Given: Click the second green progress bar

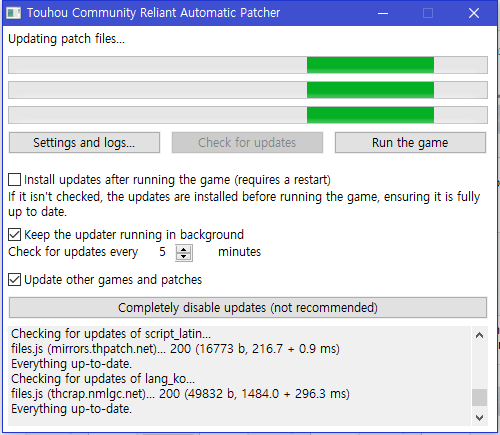Looking at the screenshot, I should (x=248, y=90).
